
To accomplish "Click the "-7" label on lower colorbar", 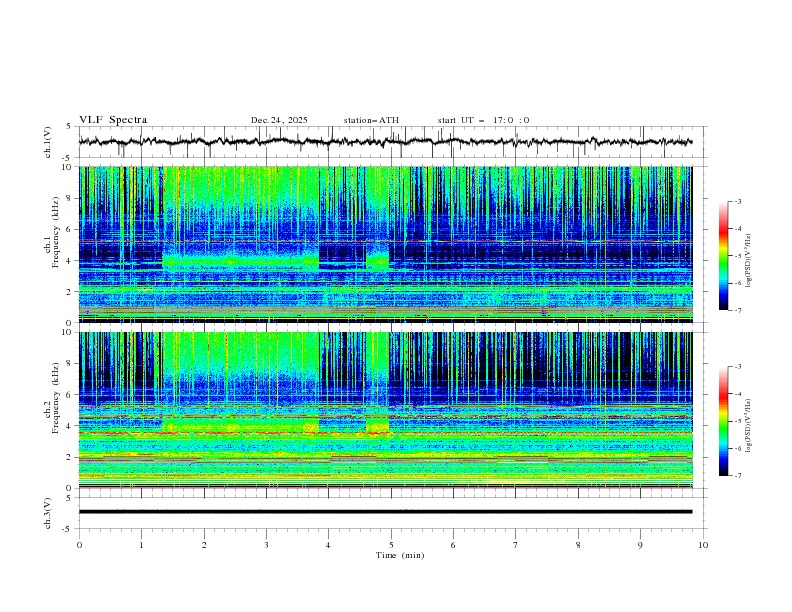I will click(x=738, y=475).
